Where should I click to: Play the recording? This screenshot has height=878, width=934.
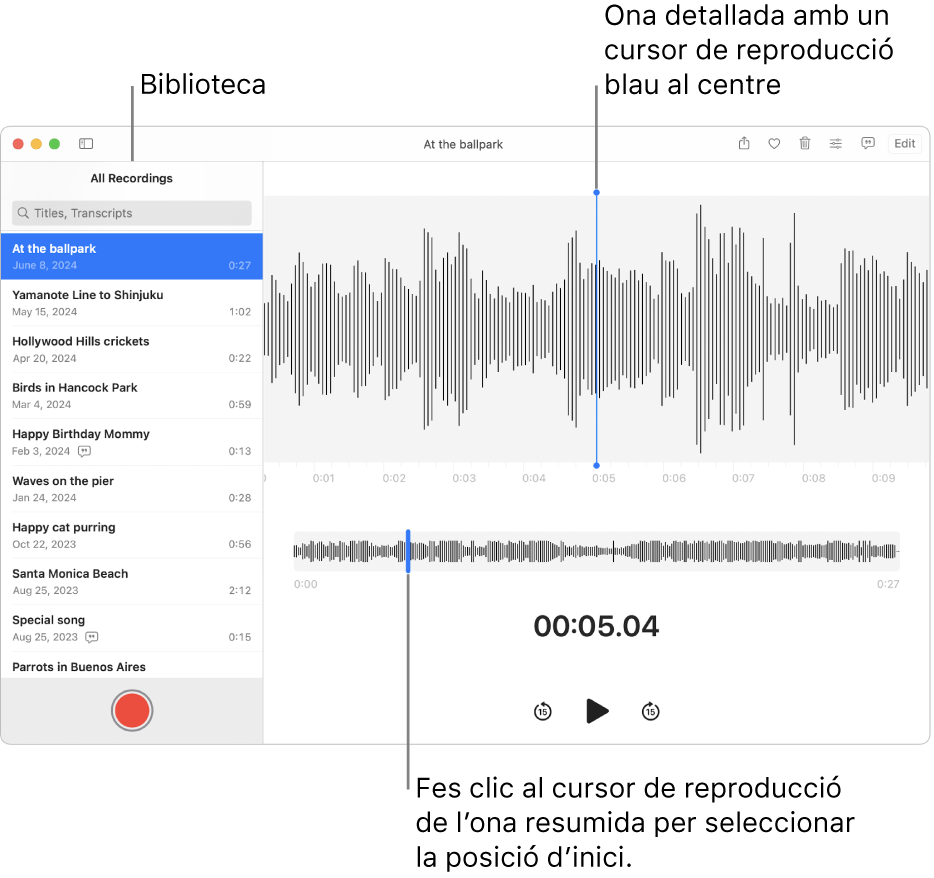597,711
